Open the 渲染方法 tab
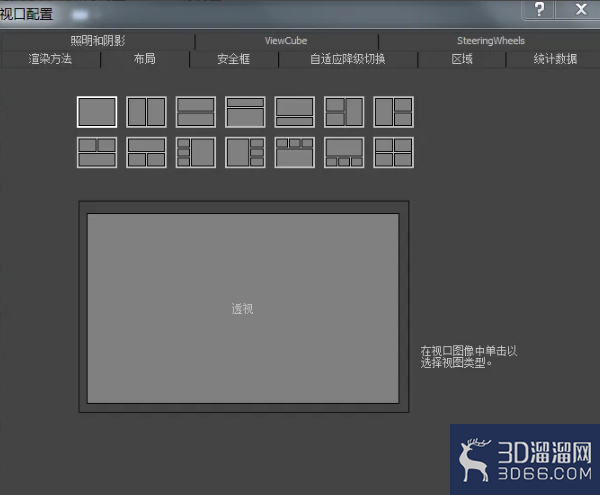 [50, 59]
